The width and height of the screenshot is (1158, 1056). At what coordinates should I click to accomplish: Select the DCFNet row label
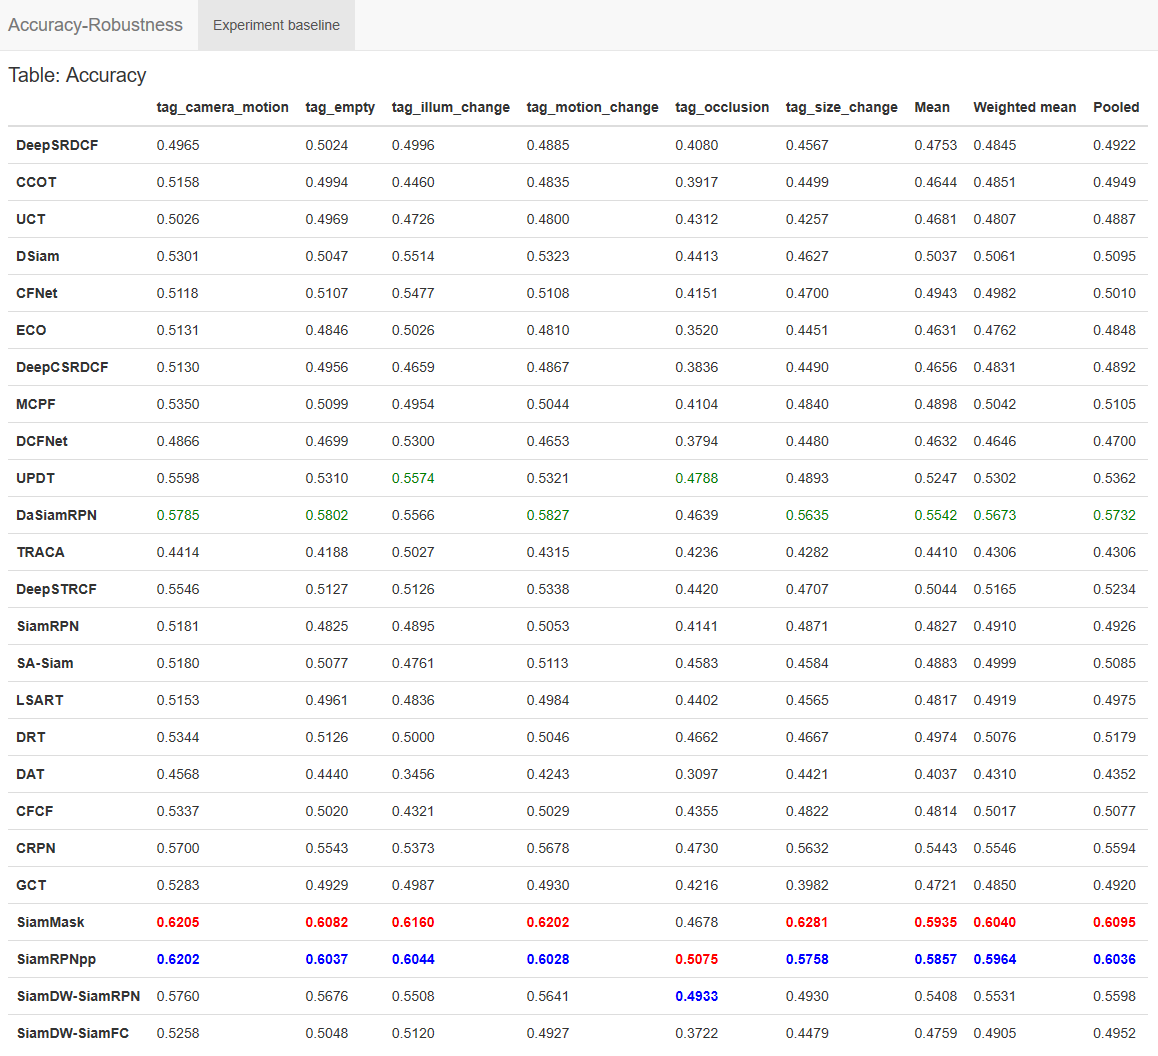42,441
